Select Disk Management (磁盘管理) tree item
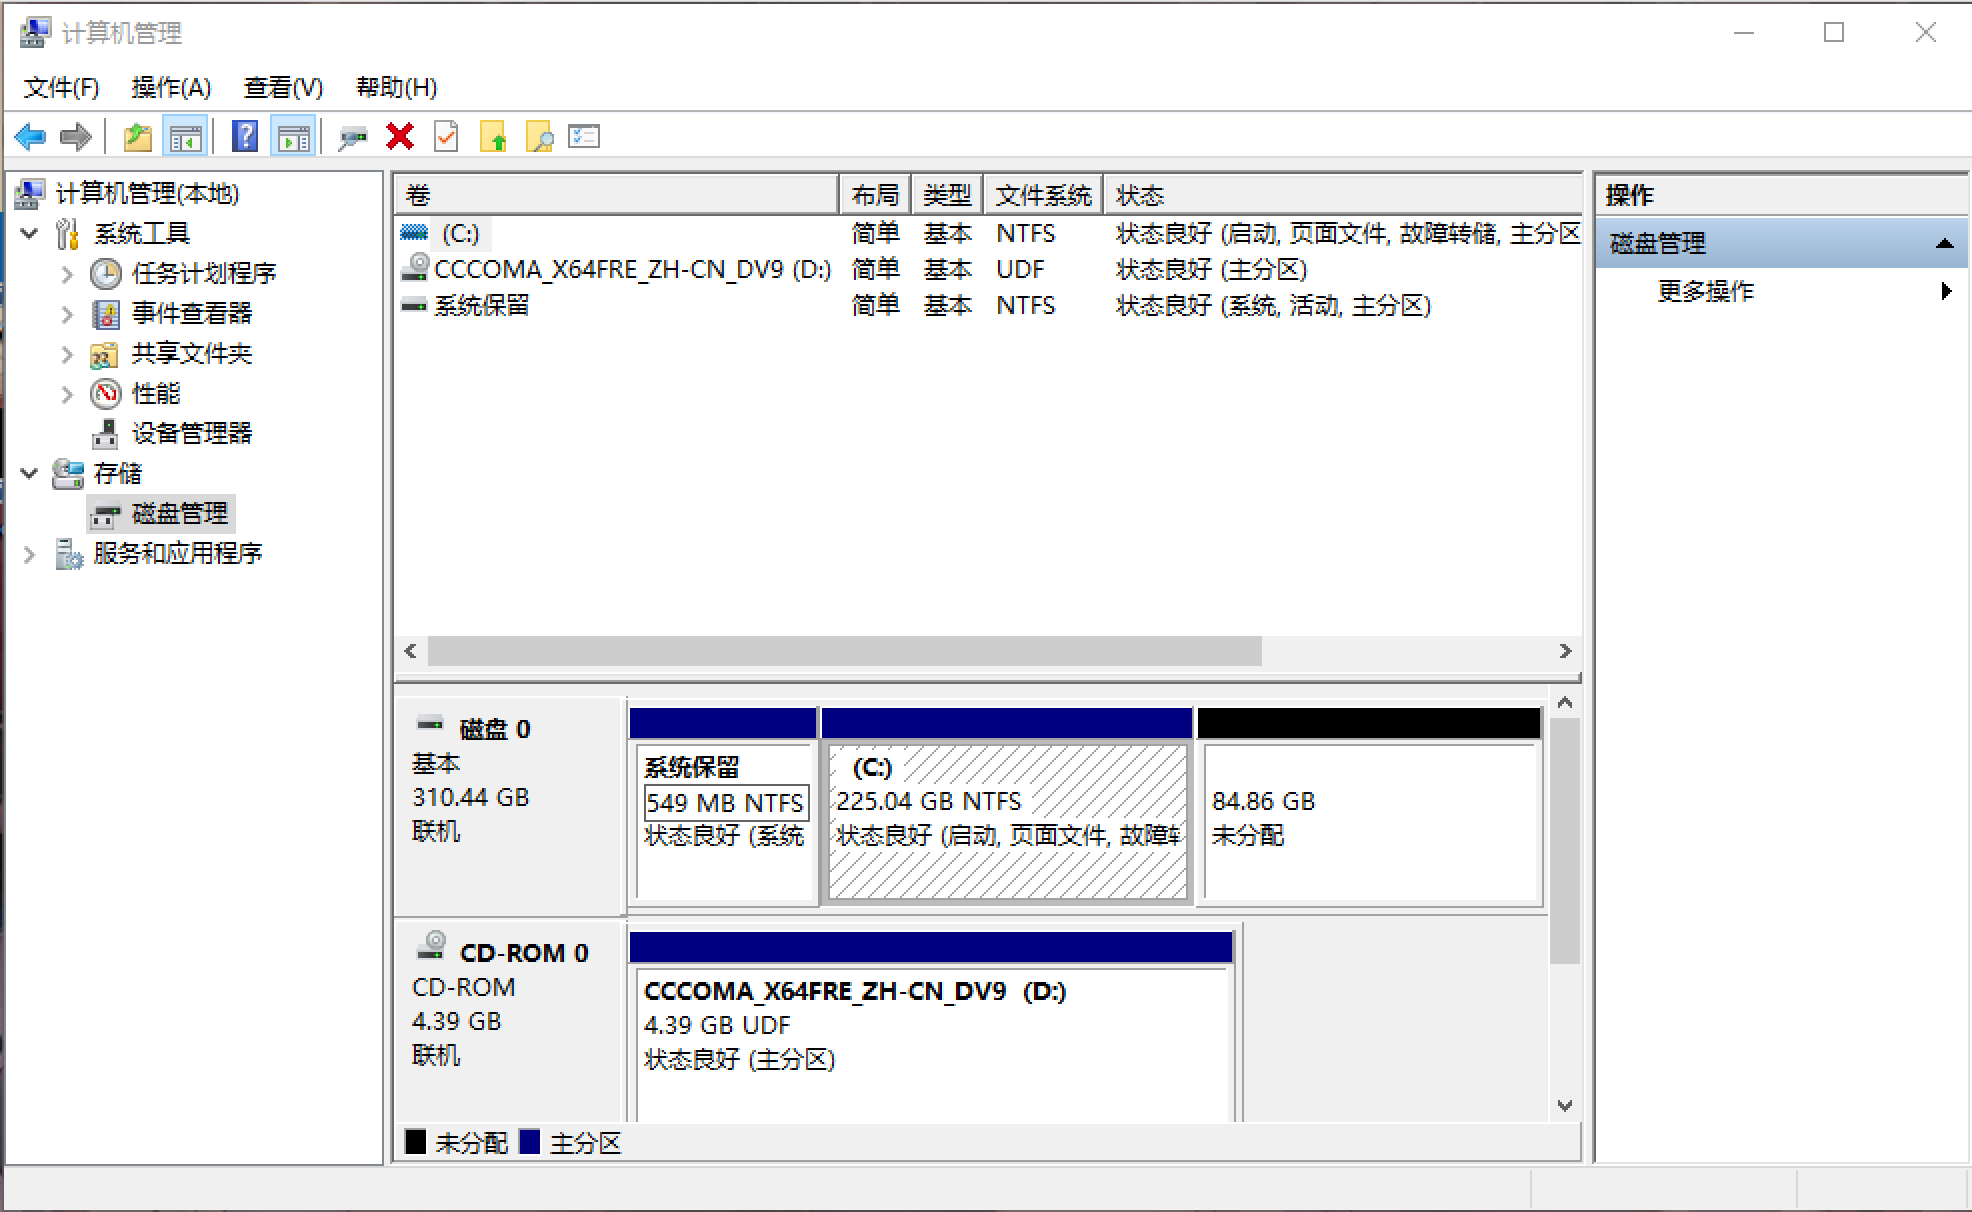Image resolution: width=1972 pixels, height=1212 pixels. click(x=180, y=514)
